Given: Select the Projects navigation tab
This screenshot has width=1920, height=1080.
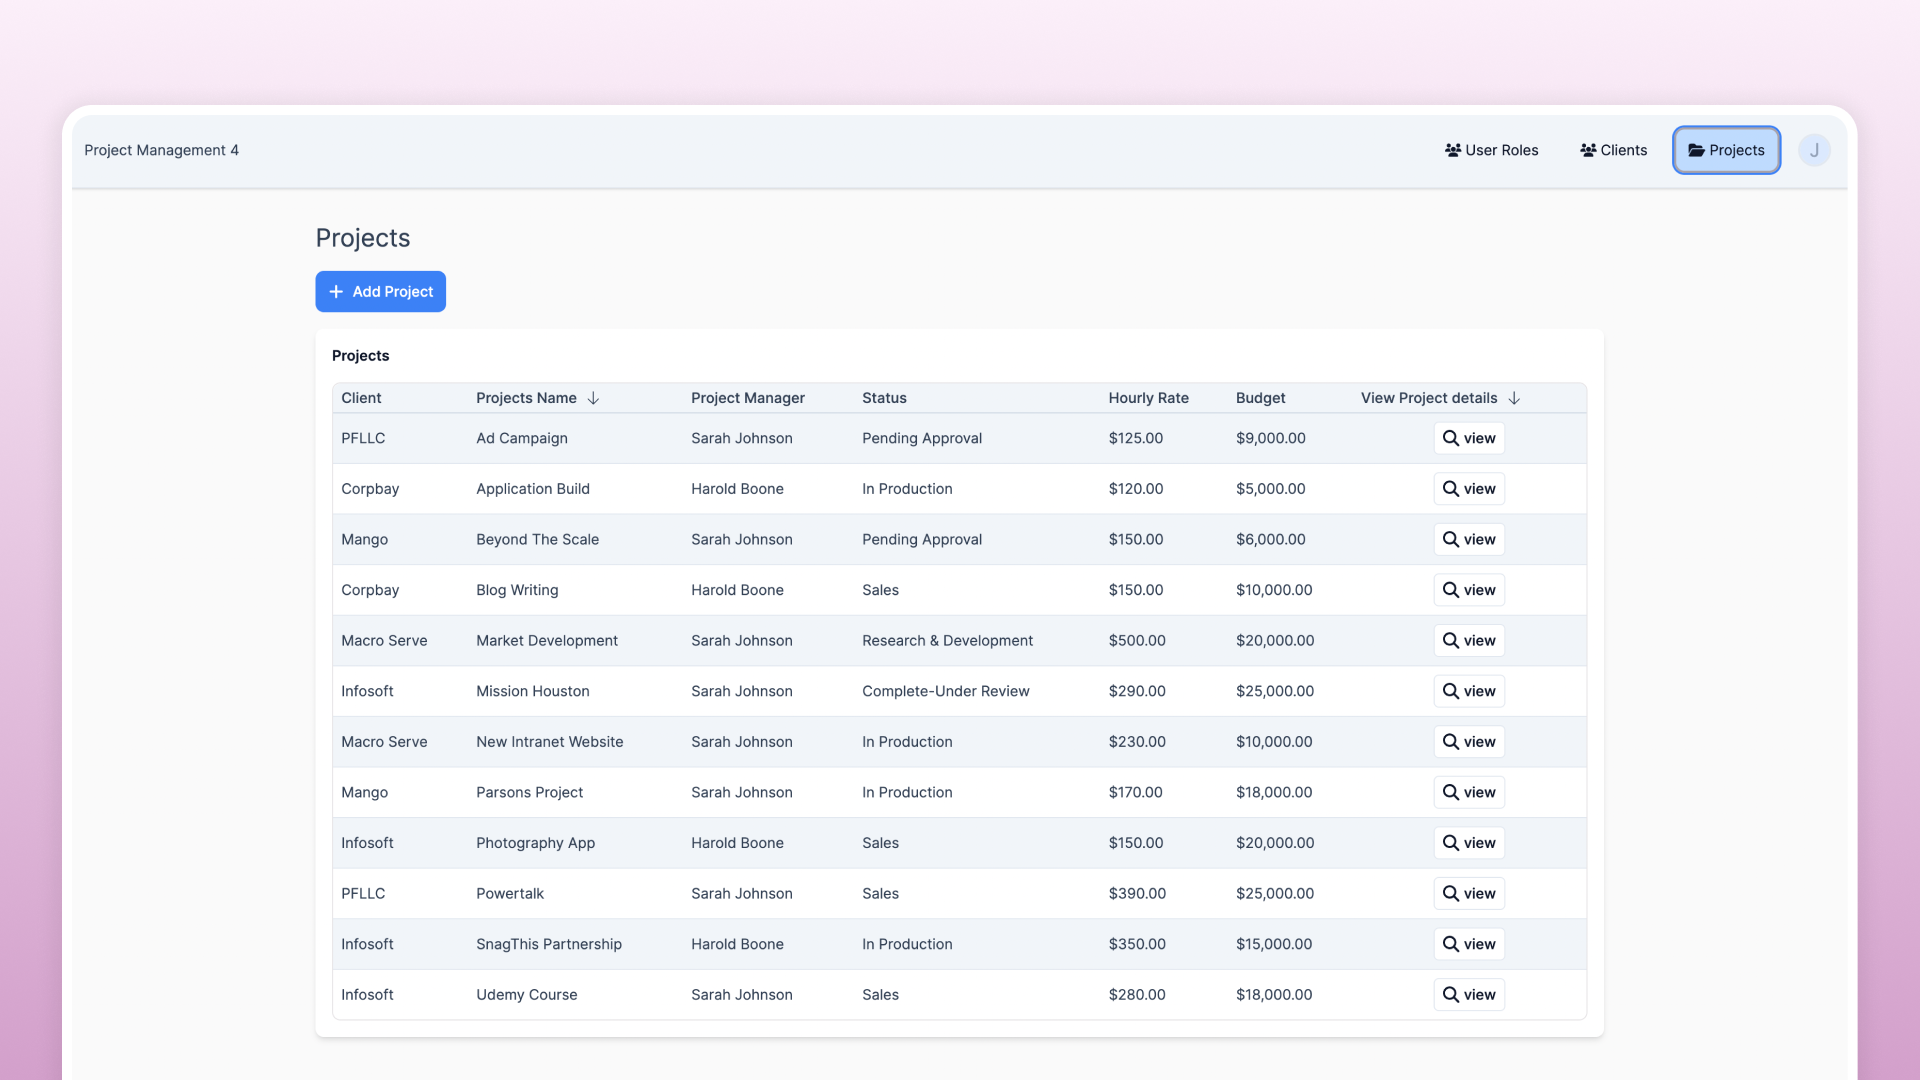Looking at the screenshot, I should (x=1726, y=150).
